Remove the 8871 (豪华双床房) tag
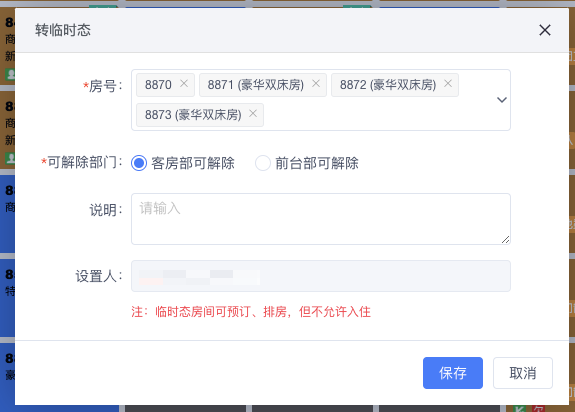575x412 pixels. [316, 84]
